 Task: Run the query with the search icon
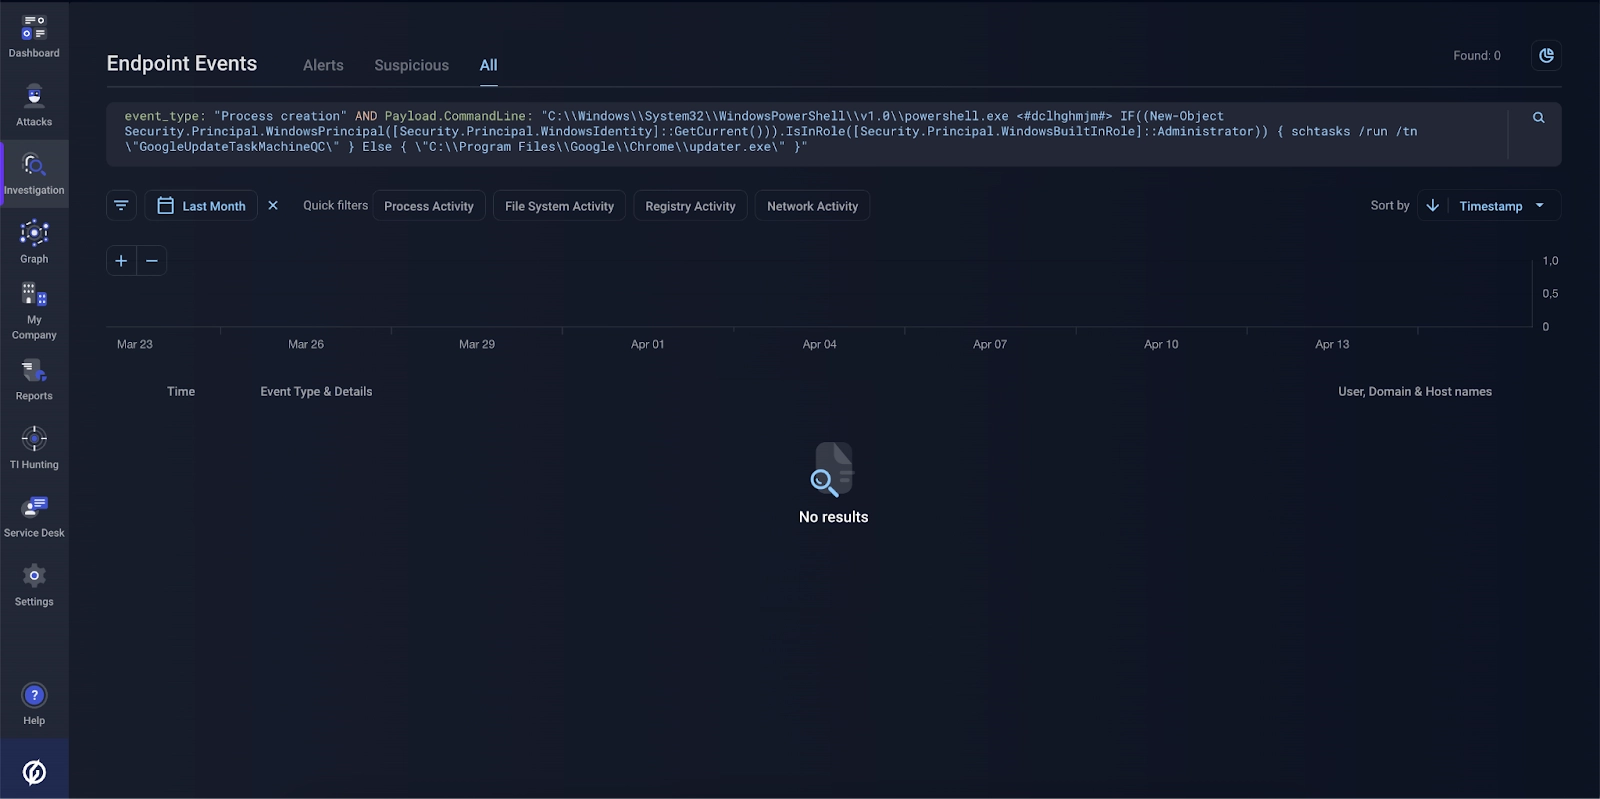click(1538, 118)
